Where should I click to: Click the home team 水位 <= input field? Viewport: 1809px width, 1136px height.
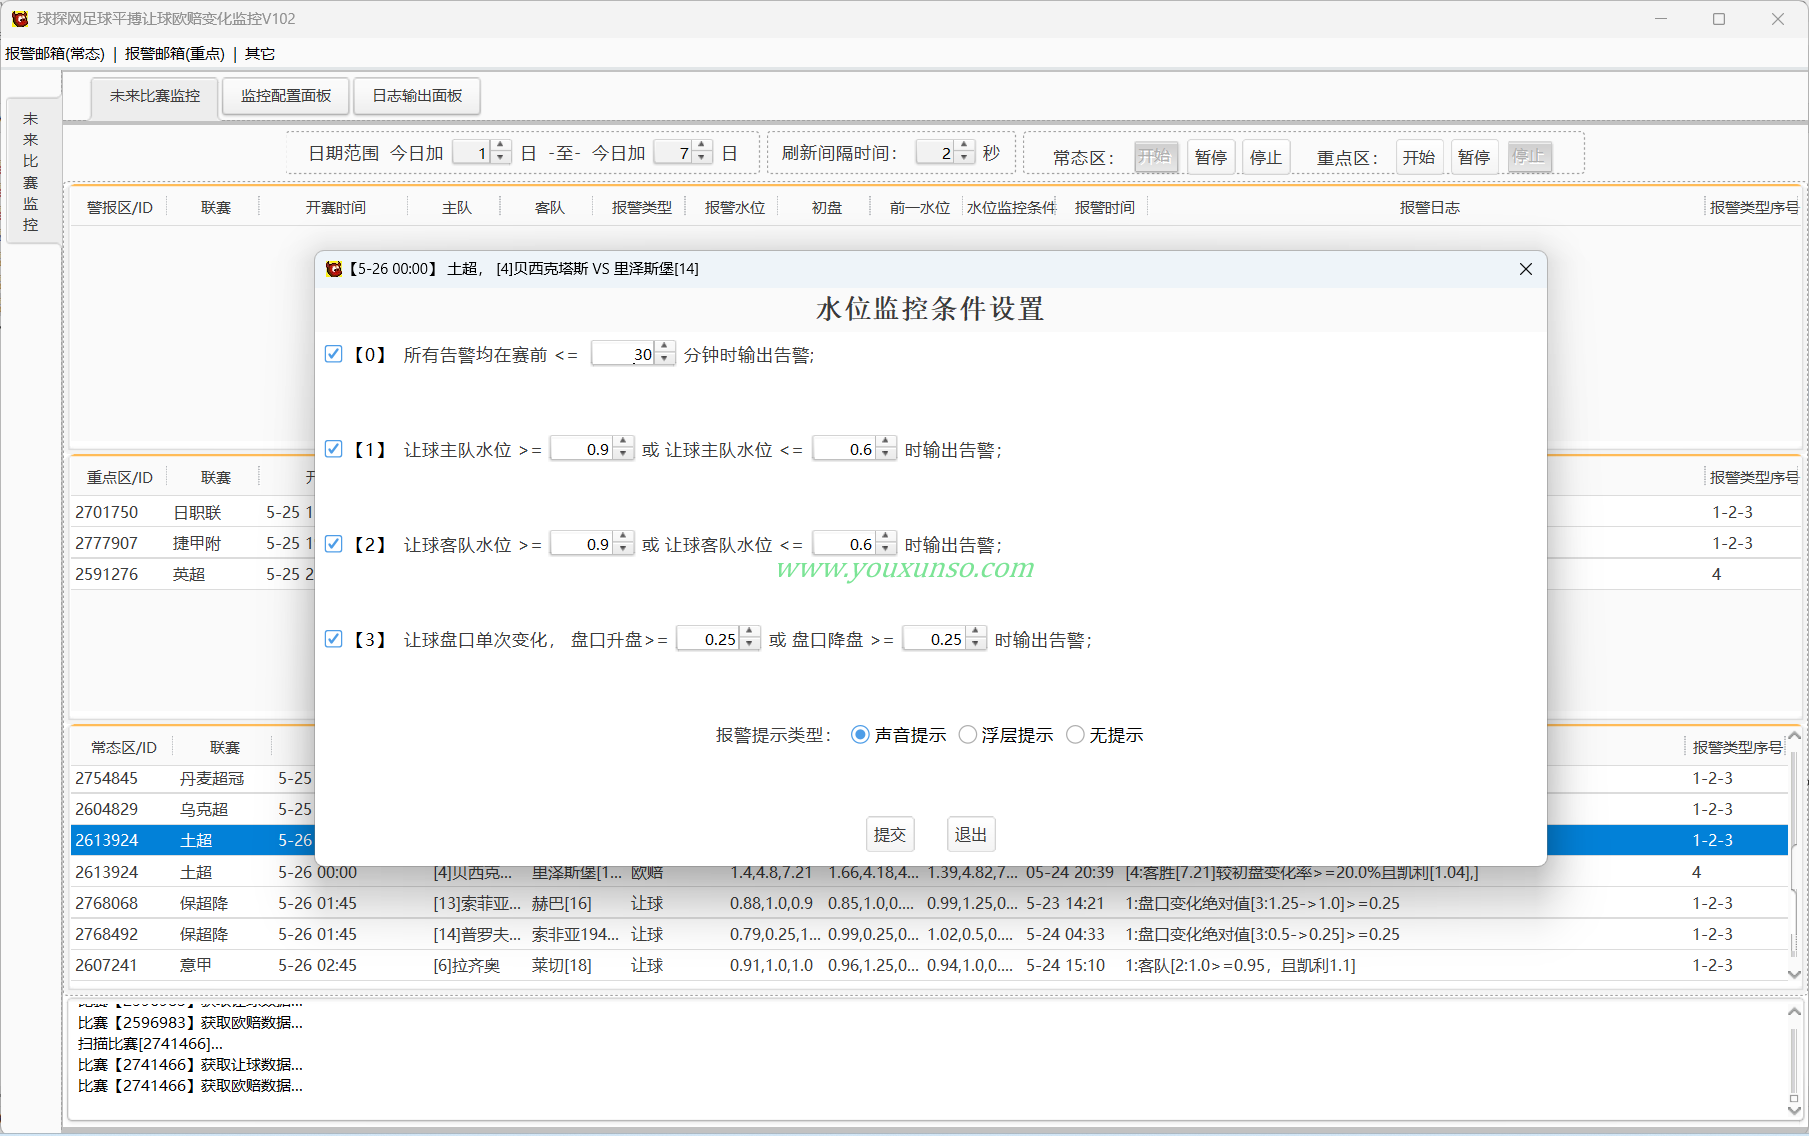tap(844, 450)
